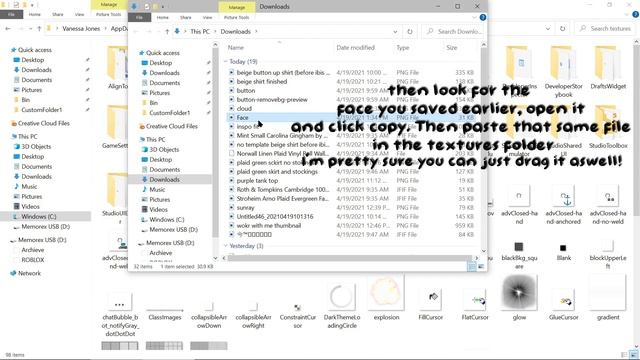The image size is (640, 360).
Task: Open Windows (C:) in Downloads navigation pane
Action: coord(167,220)
